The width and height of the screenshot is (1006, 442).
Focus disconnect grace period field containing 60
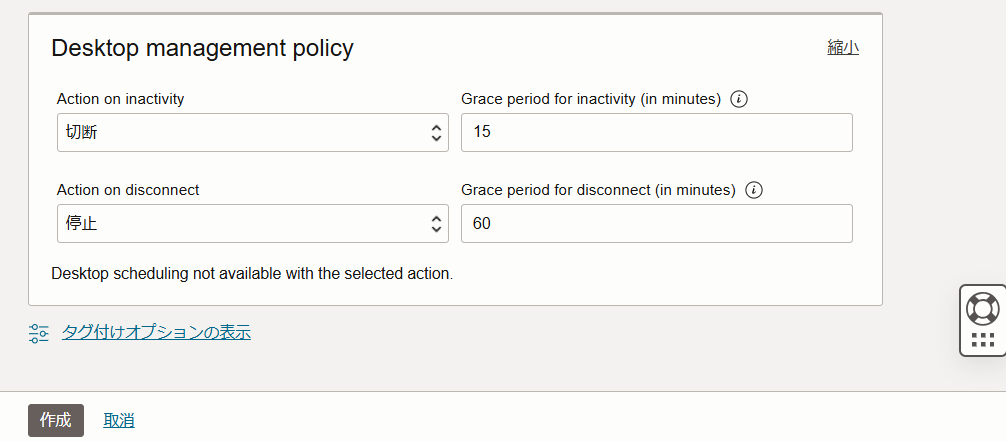point(656,224)
